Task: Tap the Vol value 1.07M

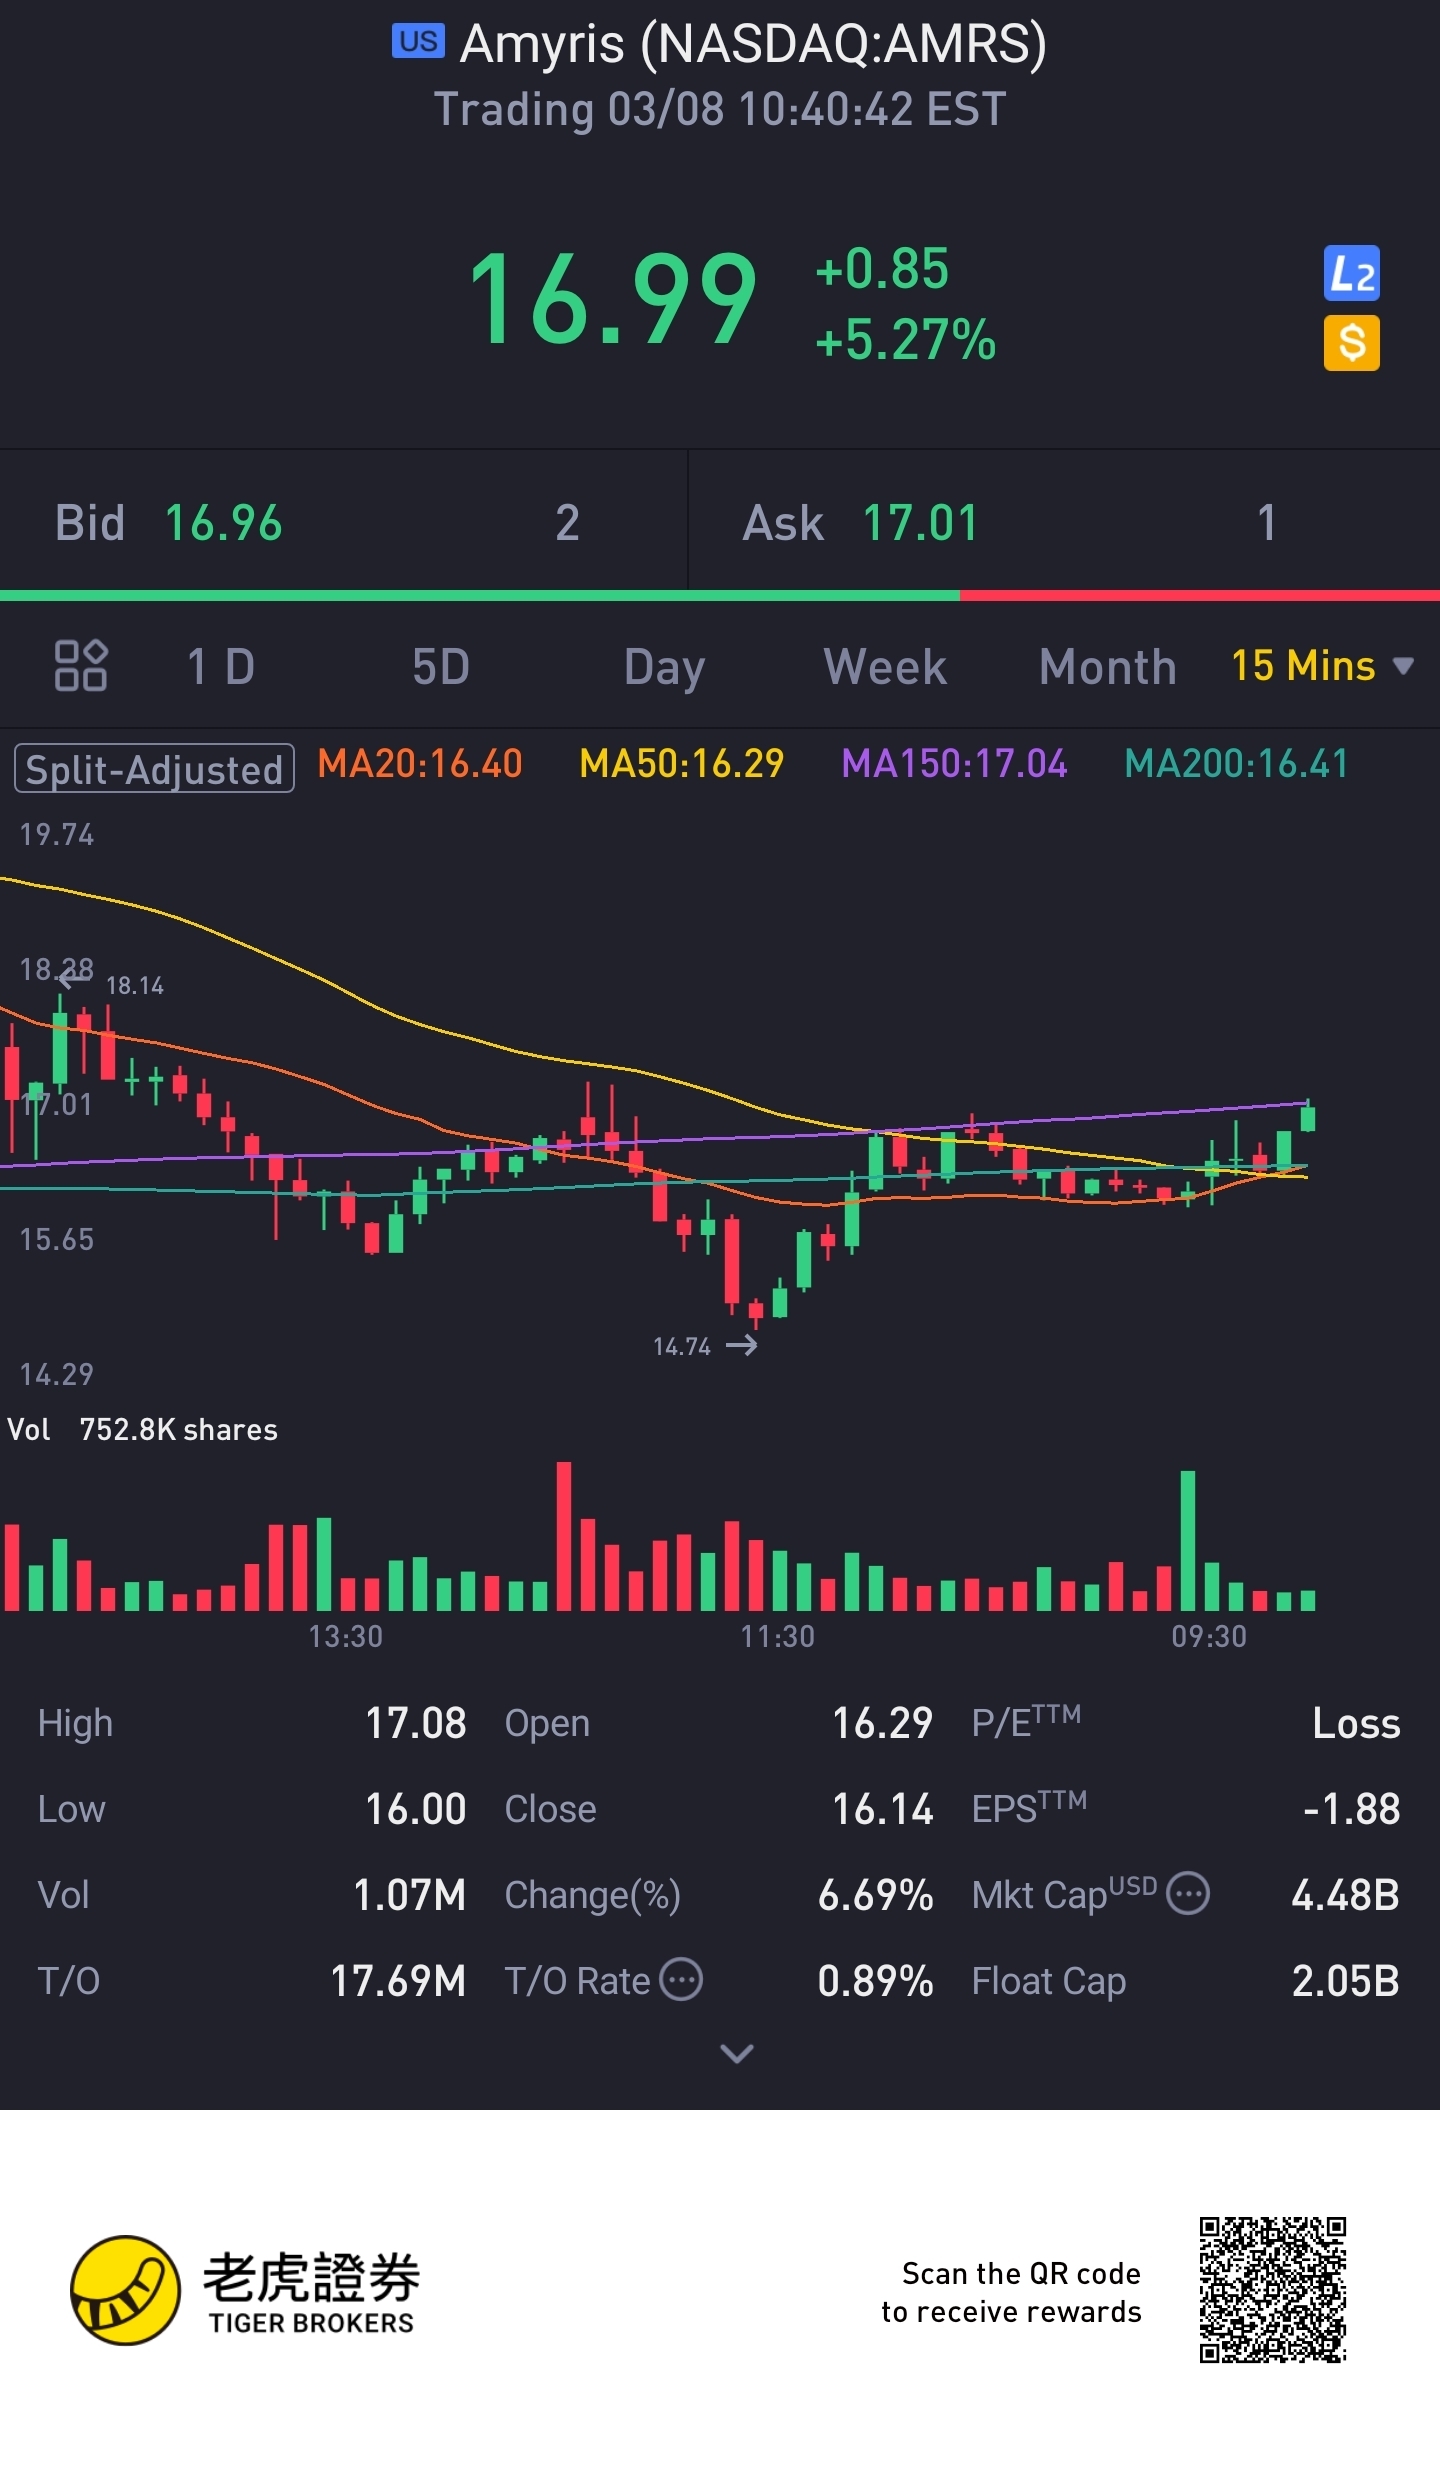Action: [410, 1895]
